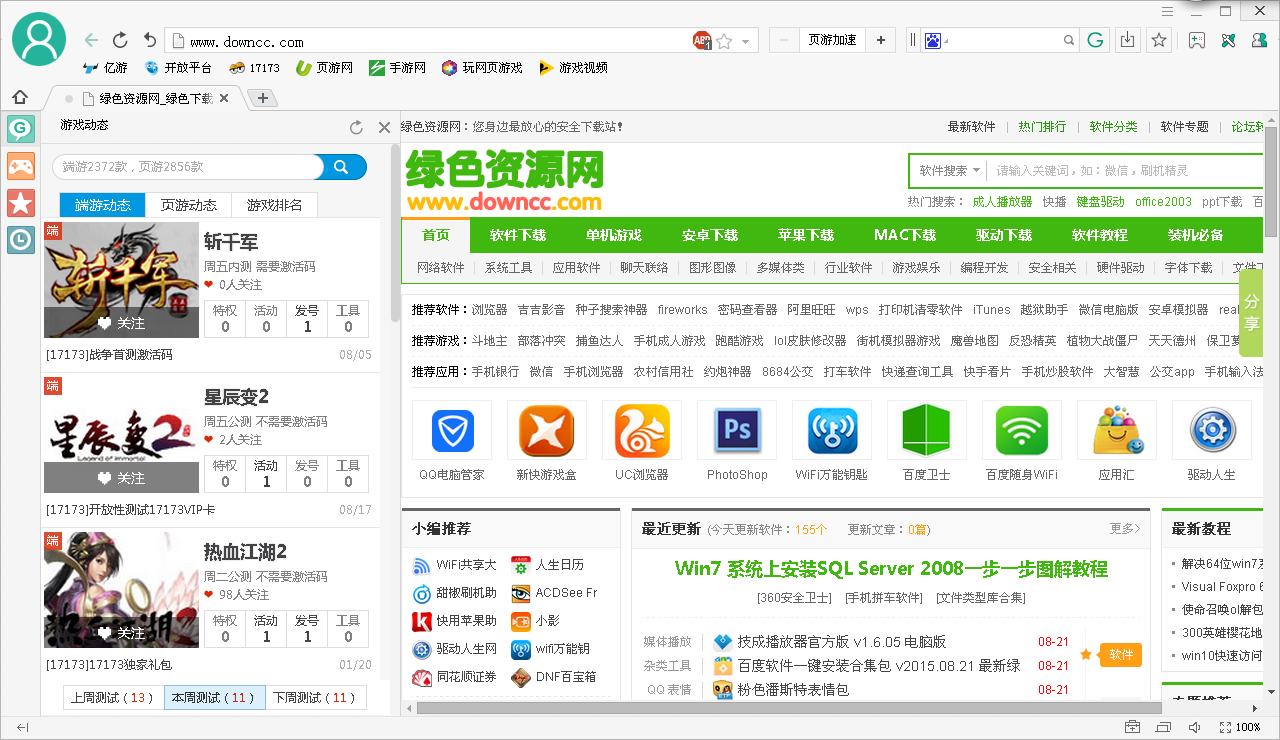Screen dimensions: 1280x740
Task: Click the Google search icon beside the search box
Action: (1095, 40)
